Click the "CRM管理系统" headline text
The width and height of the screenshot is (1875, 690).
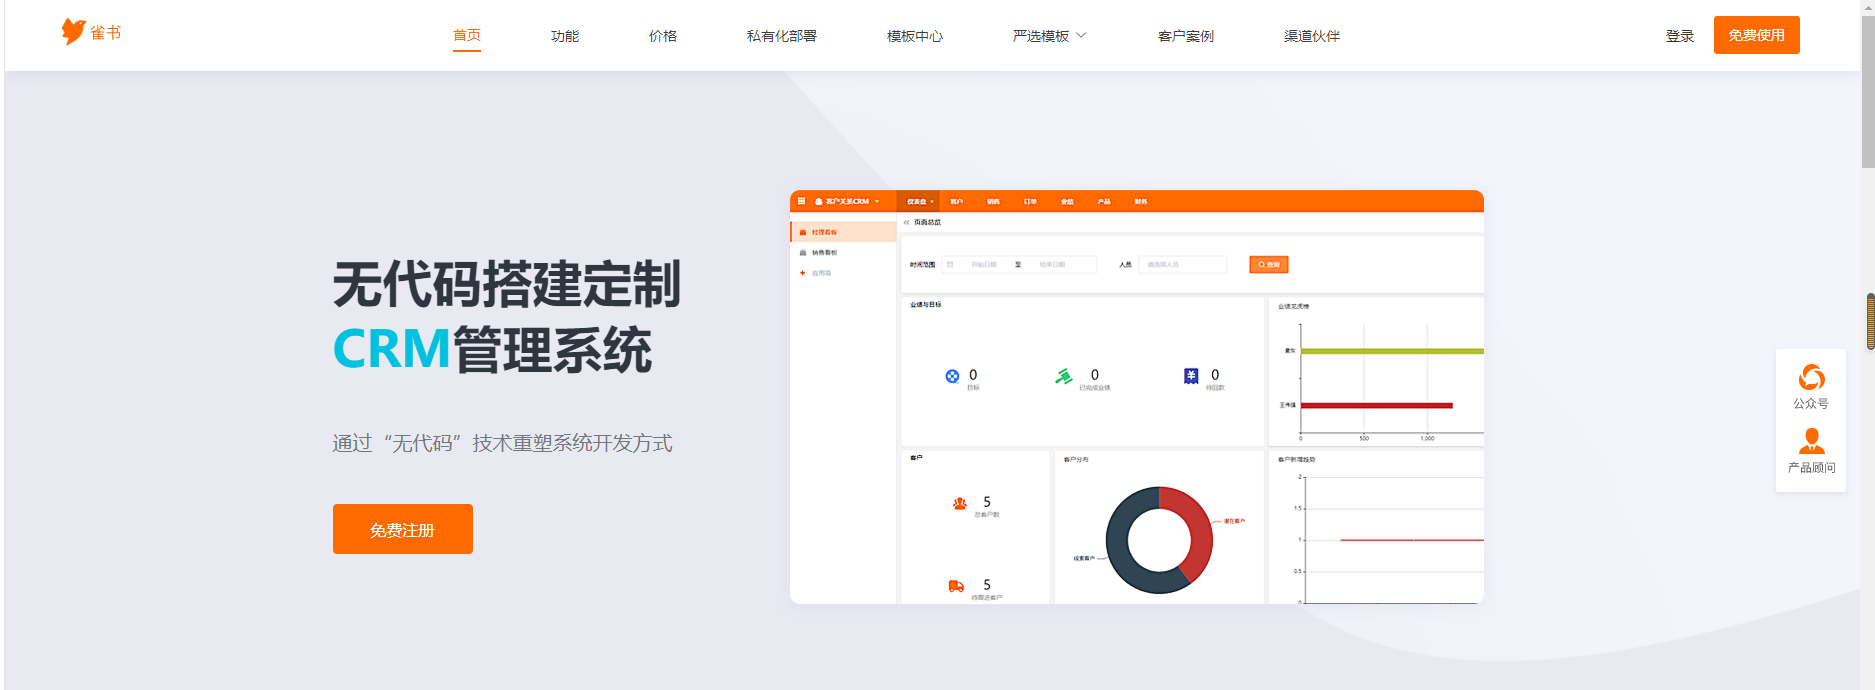(x=492, y=350)
